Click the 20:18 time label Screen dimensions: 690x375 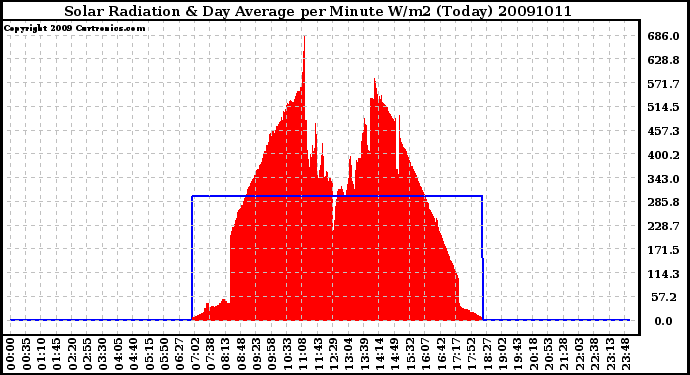click(534, 354)
